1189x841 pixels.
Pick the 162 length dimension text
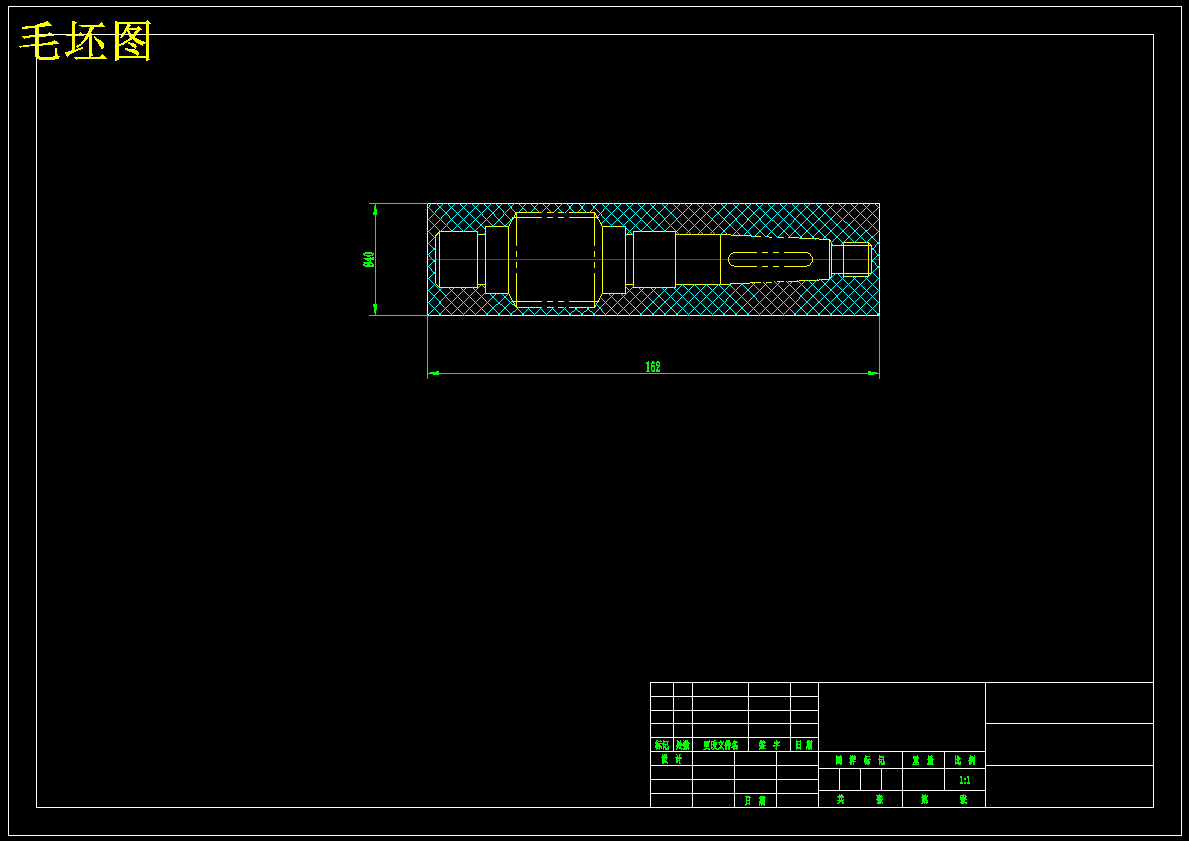653,367
